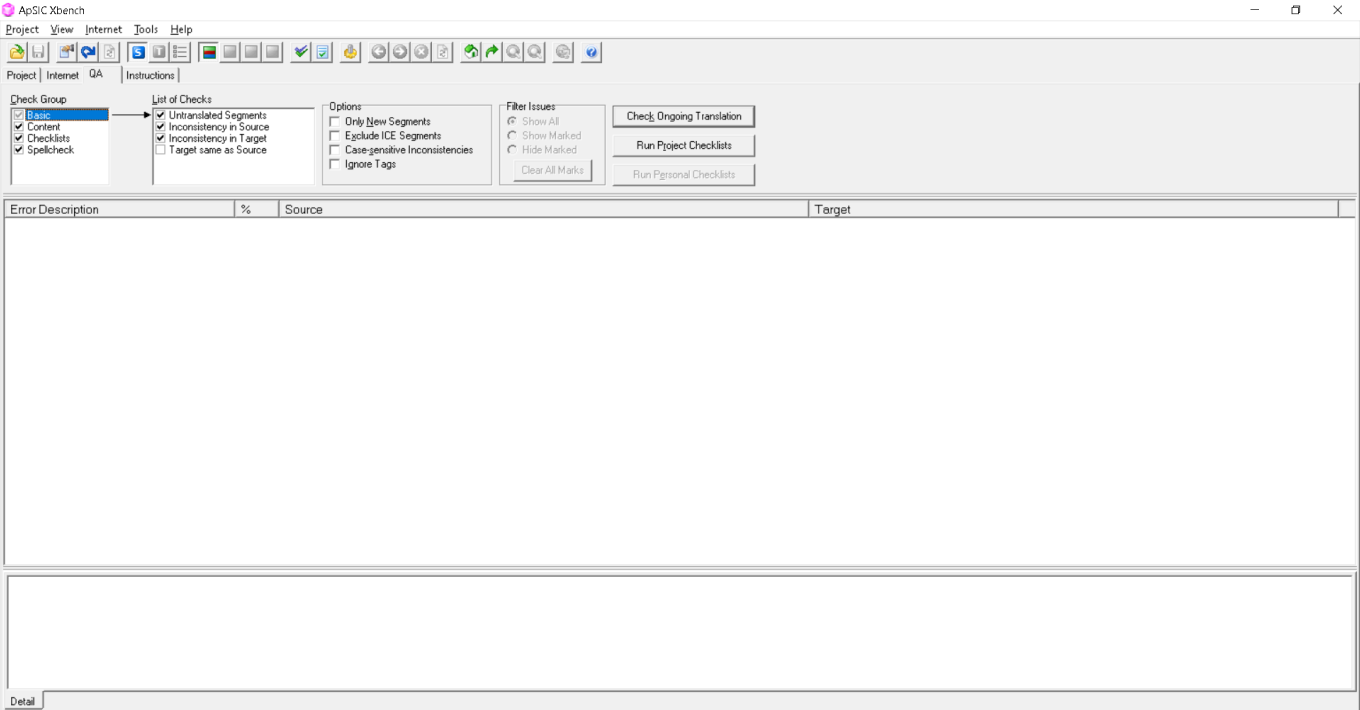Screen dimensions: 1360x710
Task: Select the Detail tab at bottom
Action: click(22, 701)
